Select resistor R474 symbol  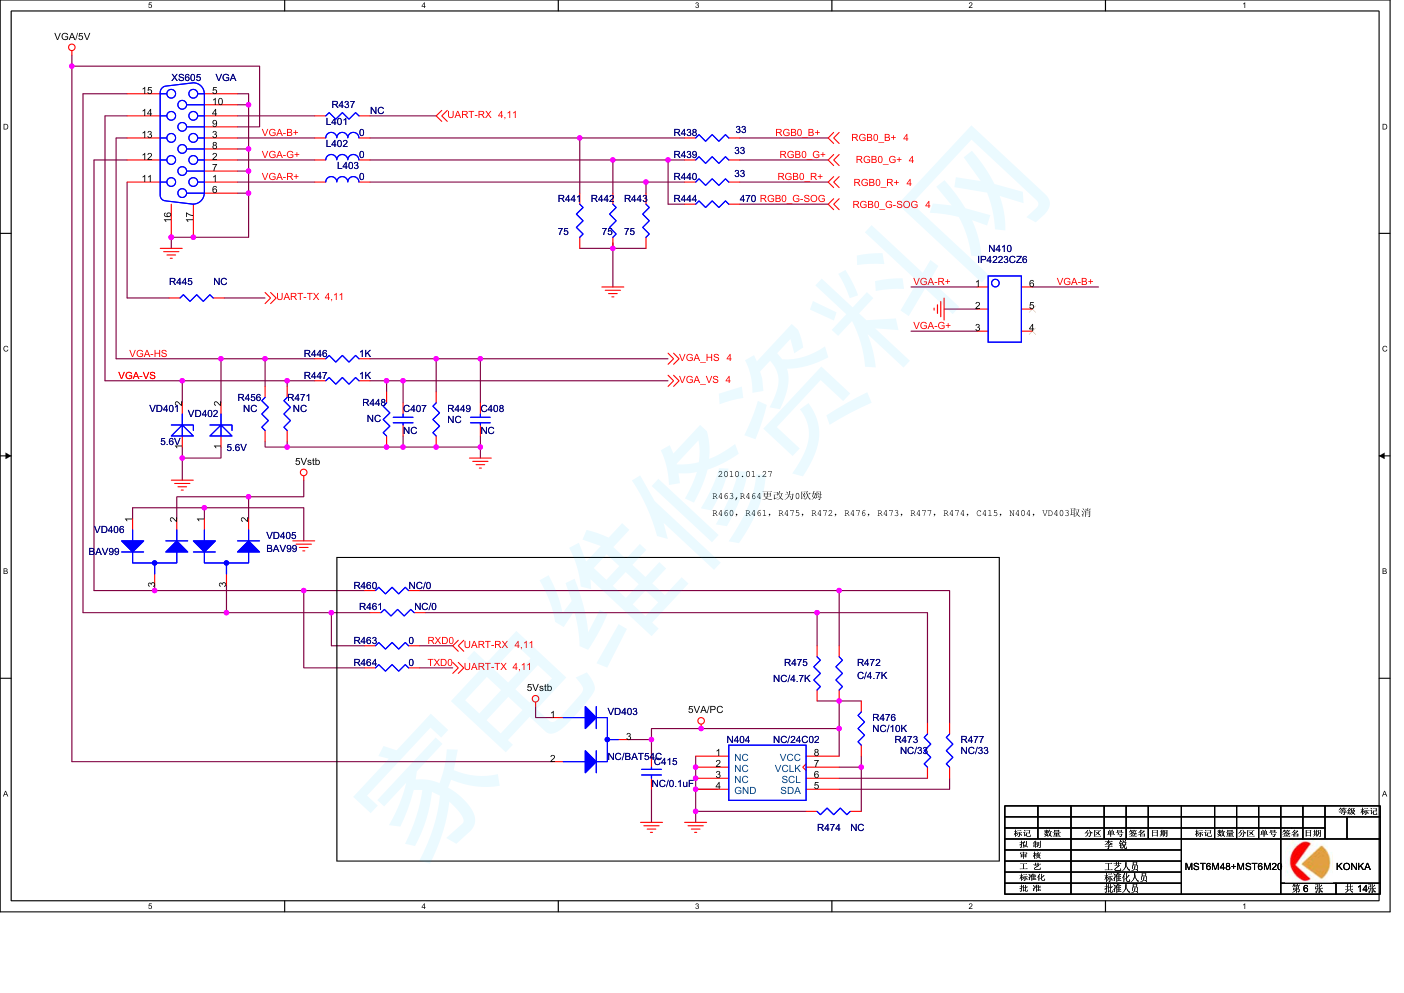833,811
